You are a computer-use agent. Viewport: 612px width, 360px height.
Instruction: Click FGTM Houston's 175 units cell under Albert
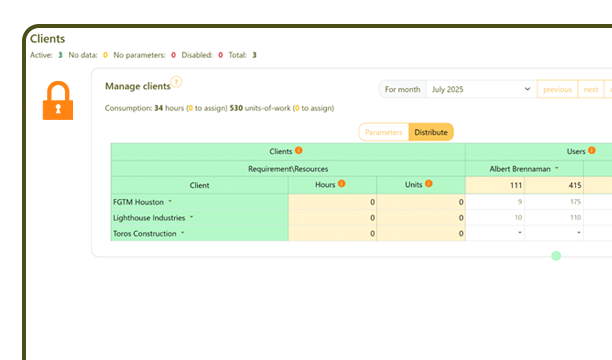click(x=554, y=202)
